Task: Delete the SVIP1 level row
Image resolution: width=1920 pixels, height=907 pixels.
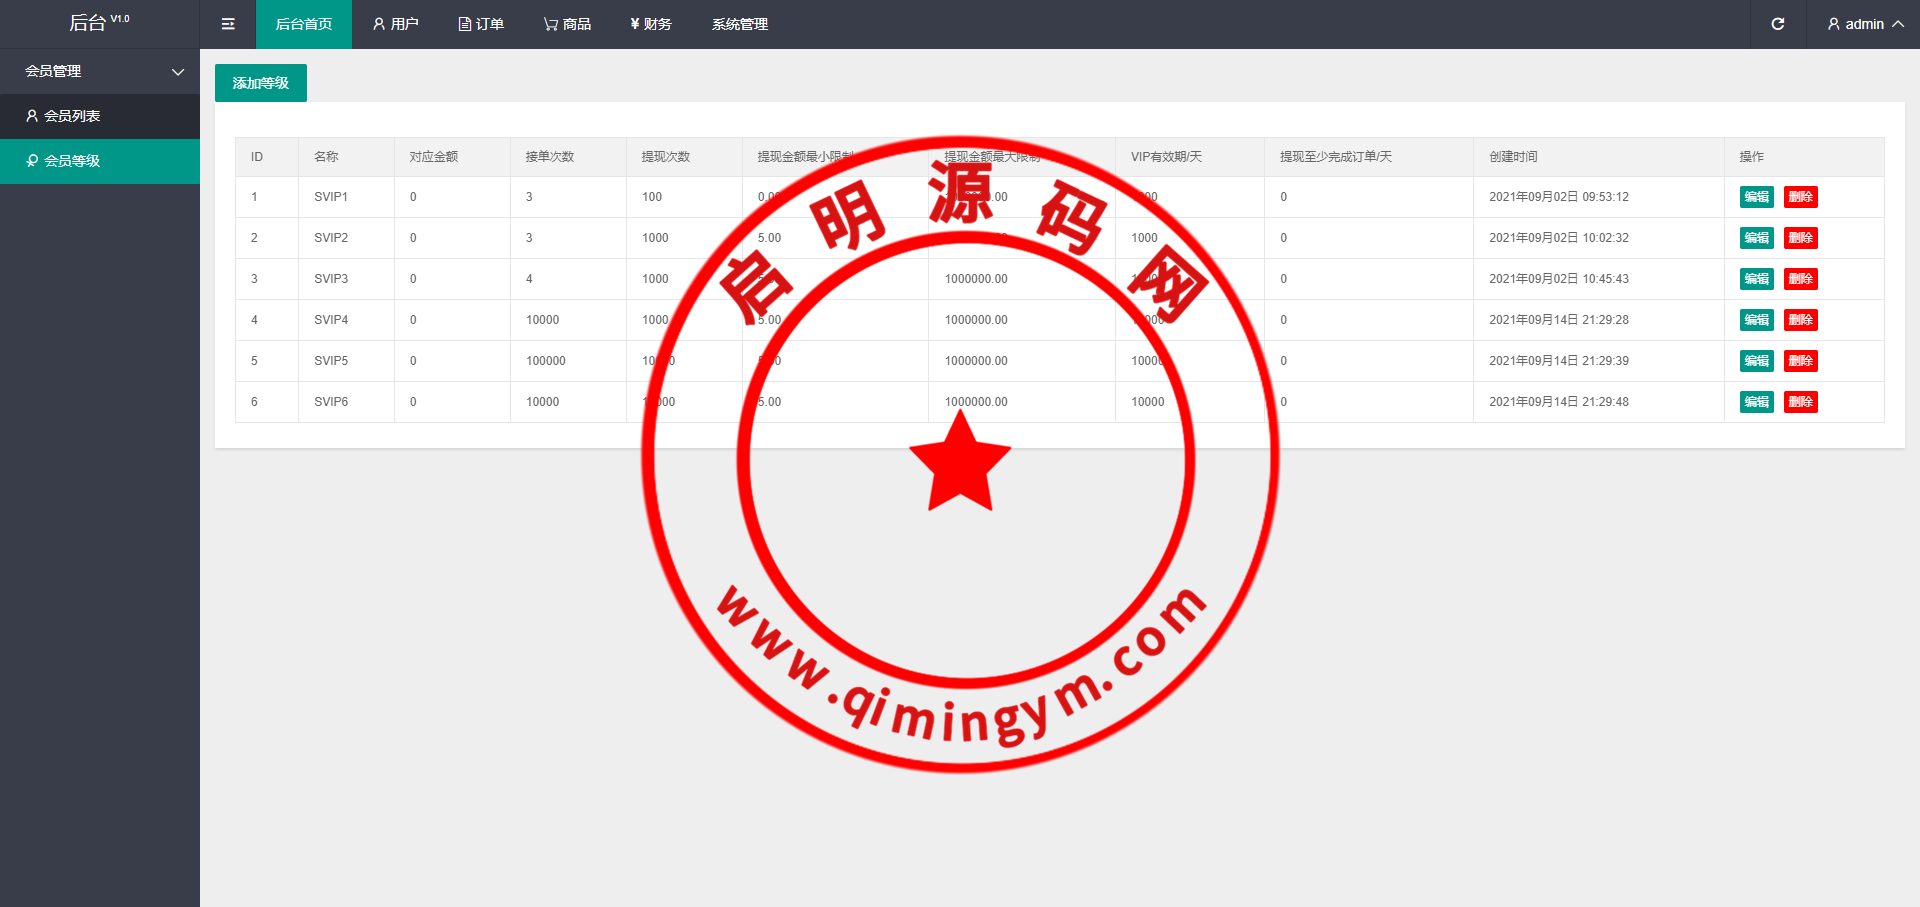Action: pos(1800,197)
